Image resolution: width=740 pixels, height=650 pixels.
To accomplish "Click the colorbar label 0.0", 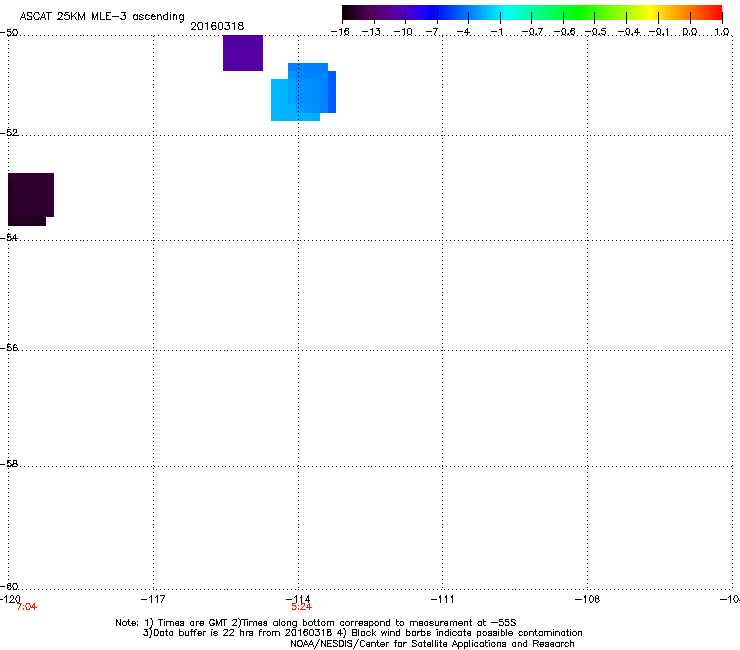I will point(690,32).
